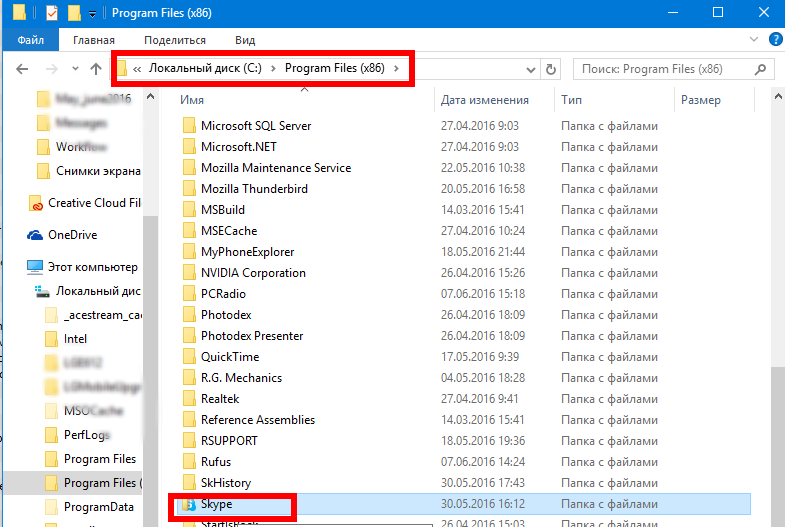Click the OneDrive cloud icon
Screen dimensions: 785x527
tap(35, 235)
